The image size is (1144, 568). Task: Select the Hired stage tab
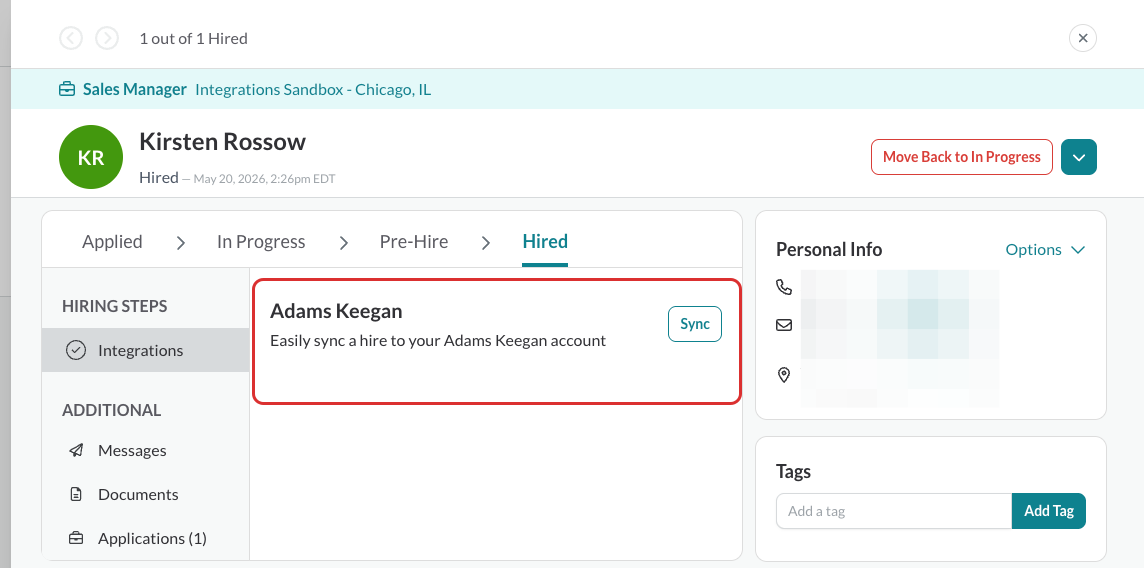tap(545, 241)
